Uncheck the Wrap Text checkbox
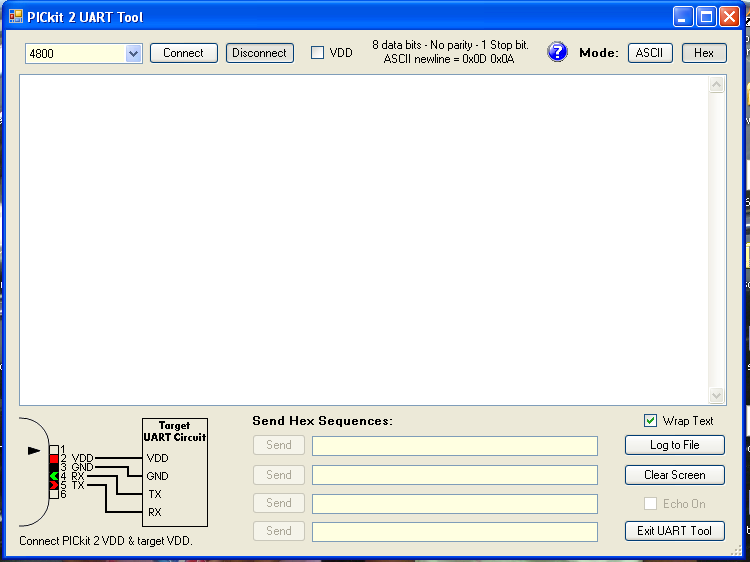750x562 pixels. pyautogui.click(x=650, y=421)
